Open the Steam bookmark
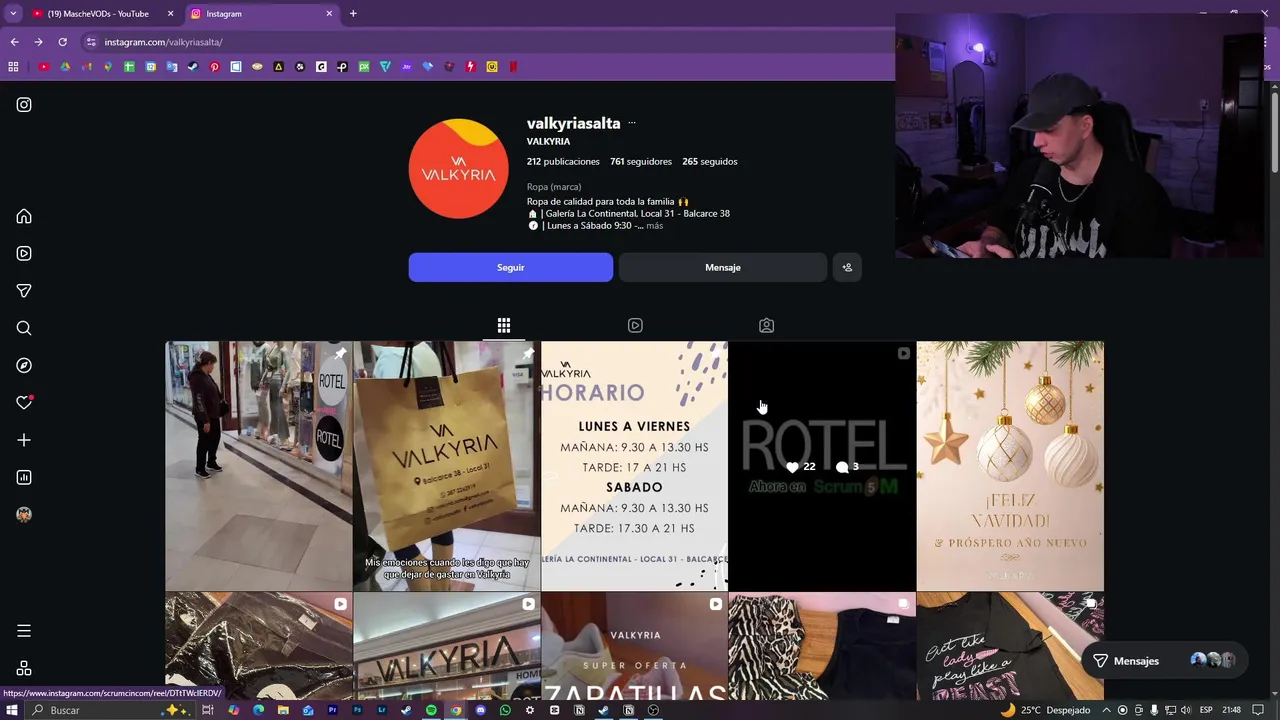 click(x=193, y=67)
